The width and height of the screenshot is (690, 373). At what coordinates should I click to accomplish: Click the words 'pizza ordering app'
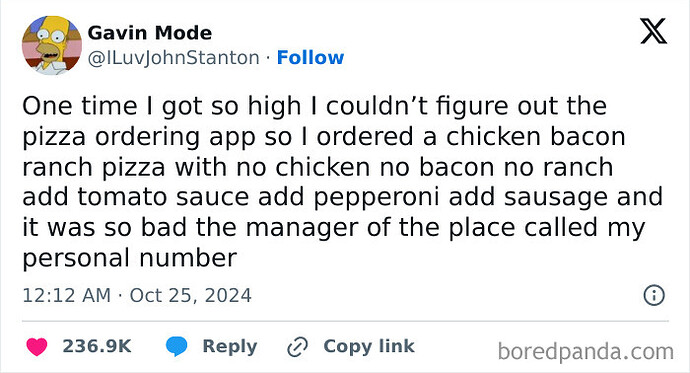coord(139,137)
